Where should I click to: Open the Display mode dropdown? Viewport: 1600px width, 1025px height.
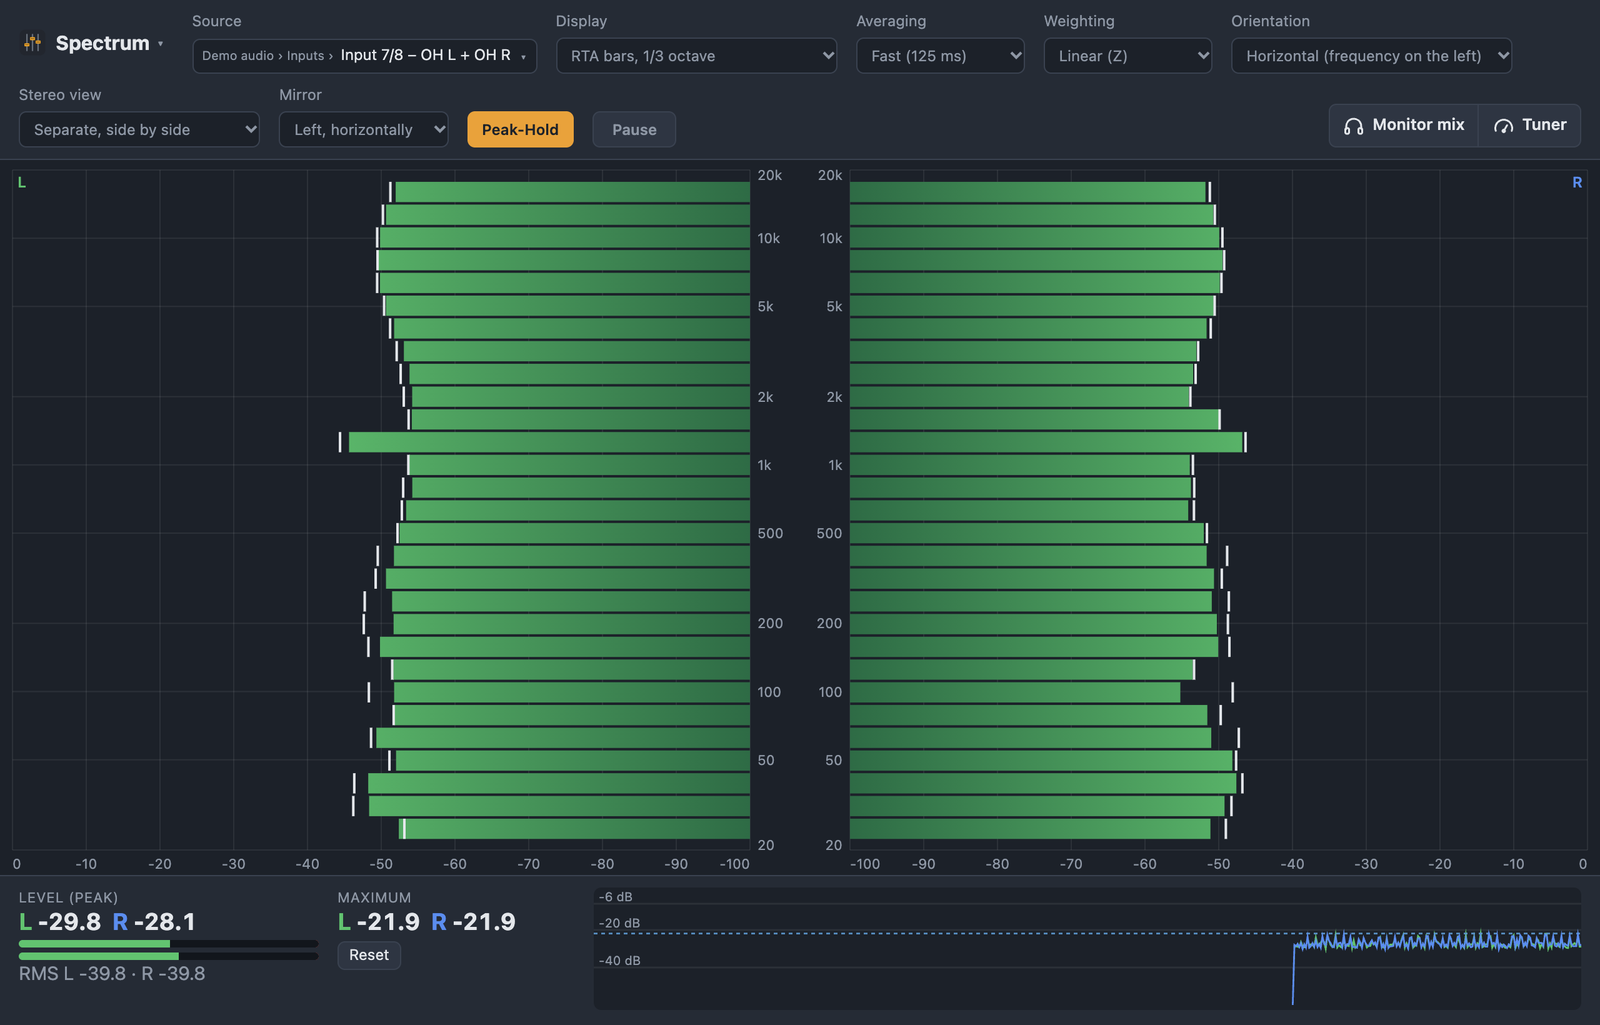click(x=696, y=56)
